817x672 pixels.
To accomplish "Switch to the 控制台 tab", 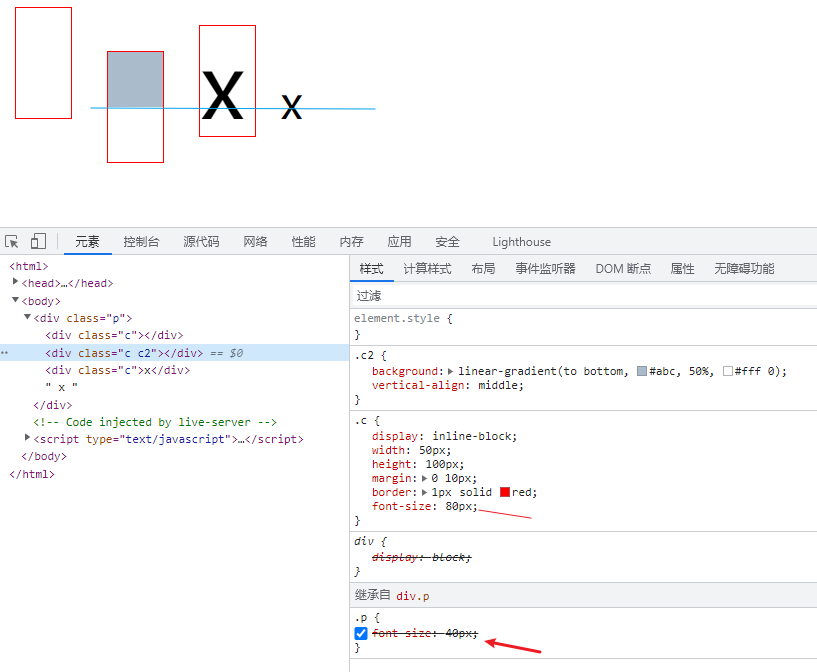I will (x=141, y=242).
